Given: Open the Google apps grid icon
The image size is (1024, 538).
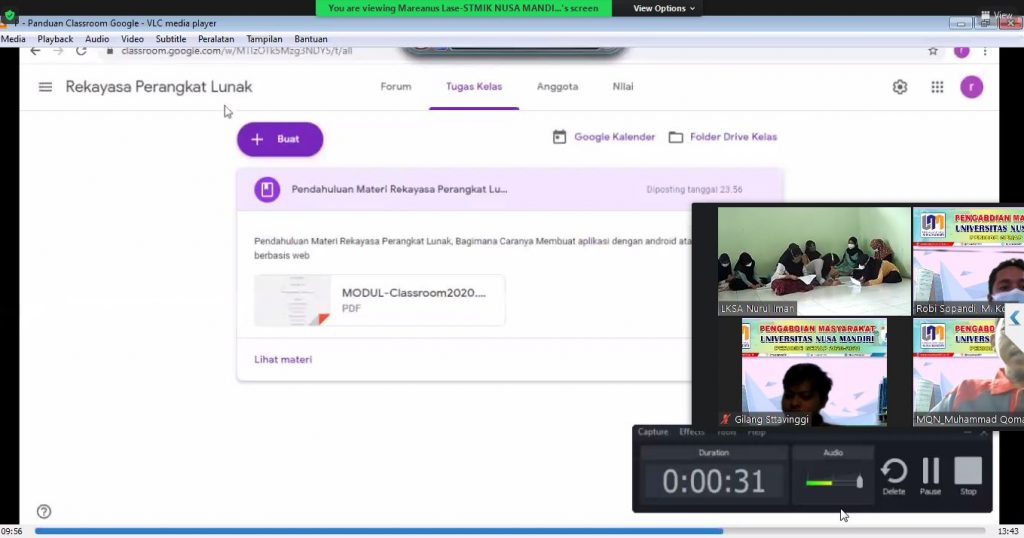Looking at the screenshot, I should 937,87.
